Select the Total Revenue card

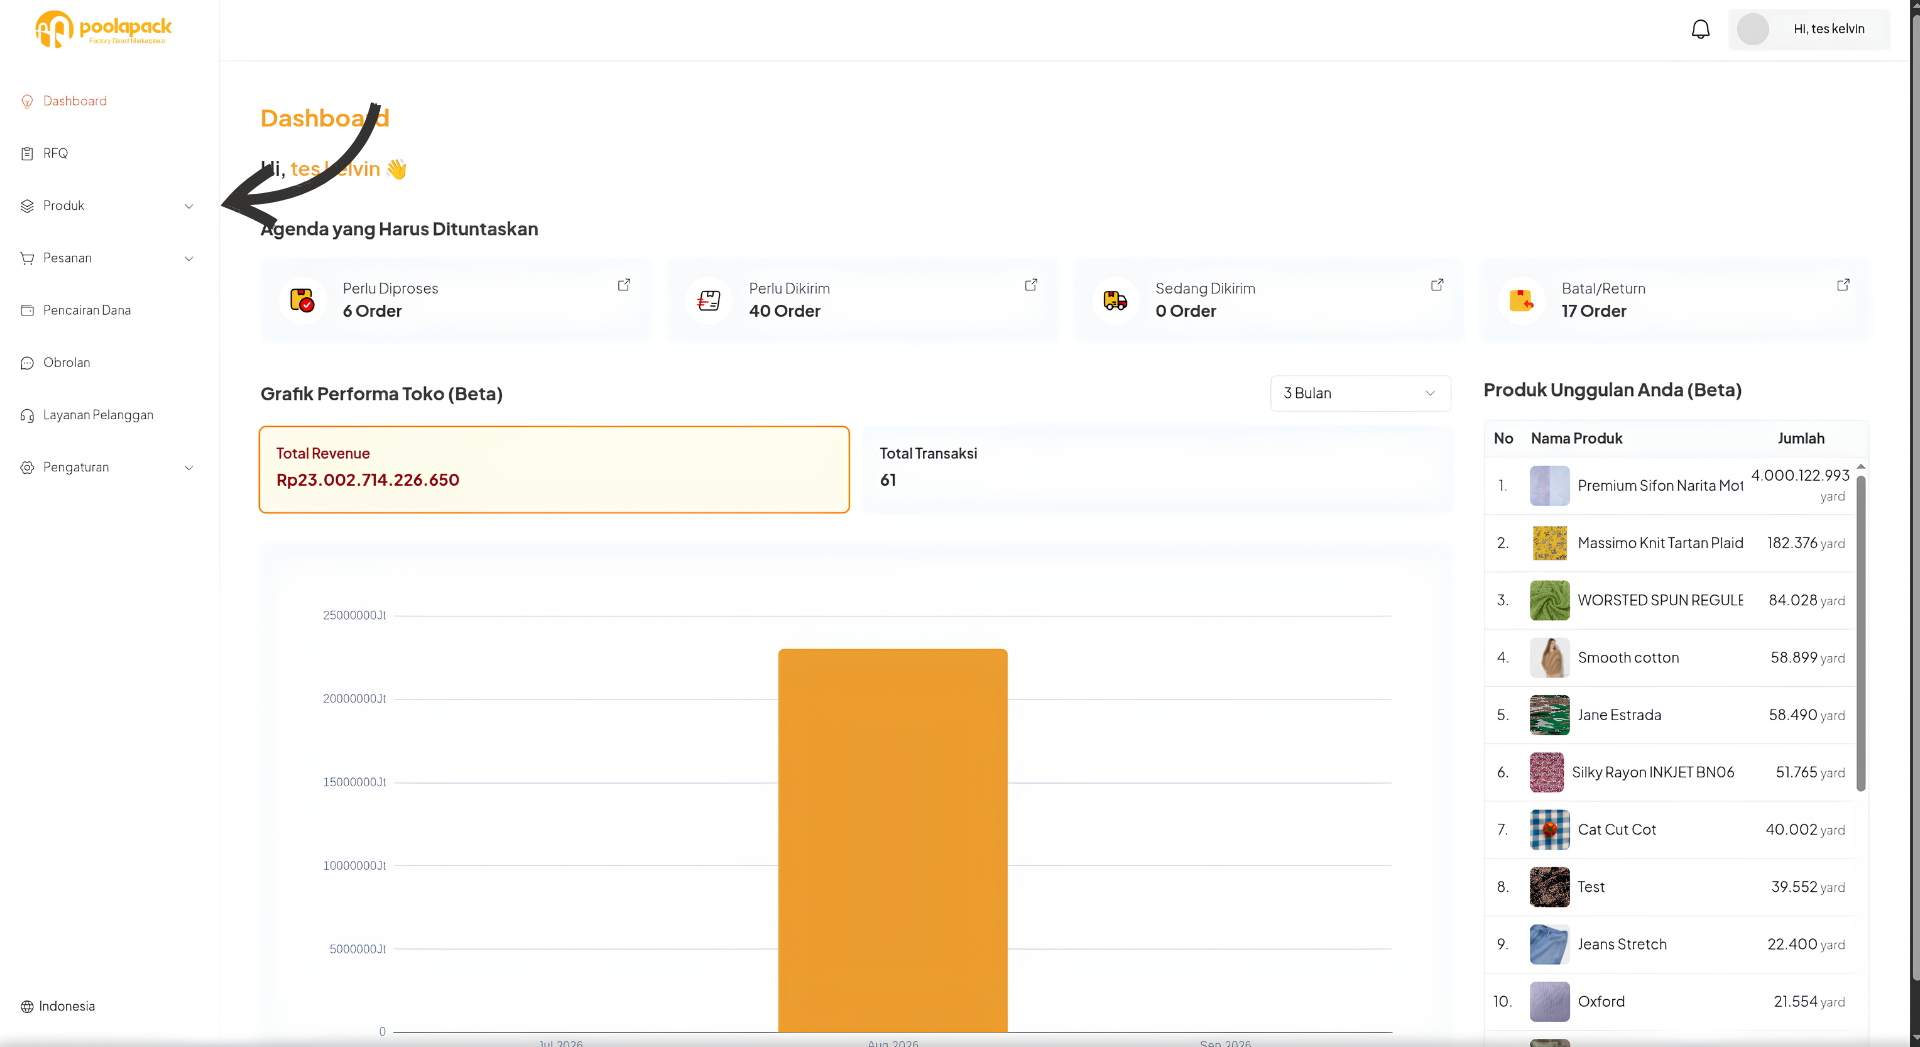coord(554,470)
